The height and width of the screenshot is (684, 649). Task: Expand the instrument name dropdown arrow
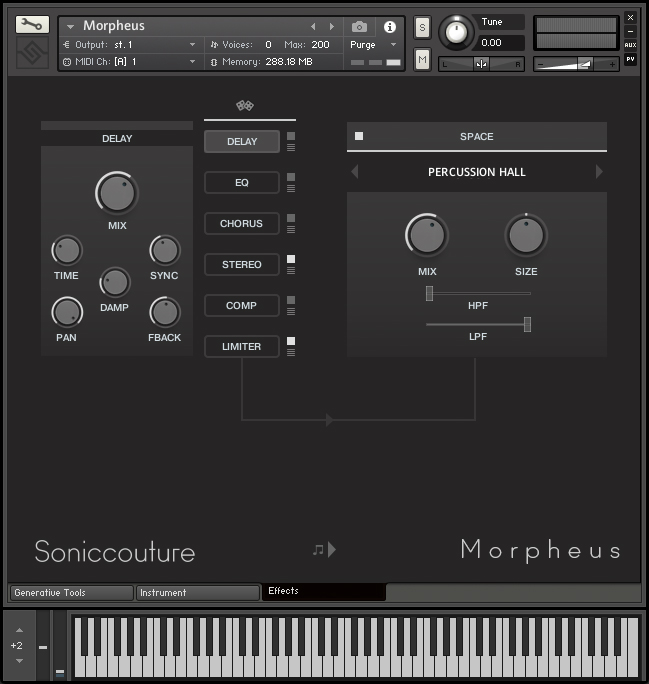point(70,27)
